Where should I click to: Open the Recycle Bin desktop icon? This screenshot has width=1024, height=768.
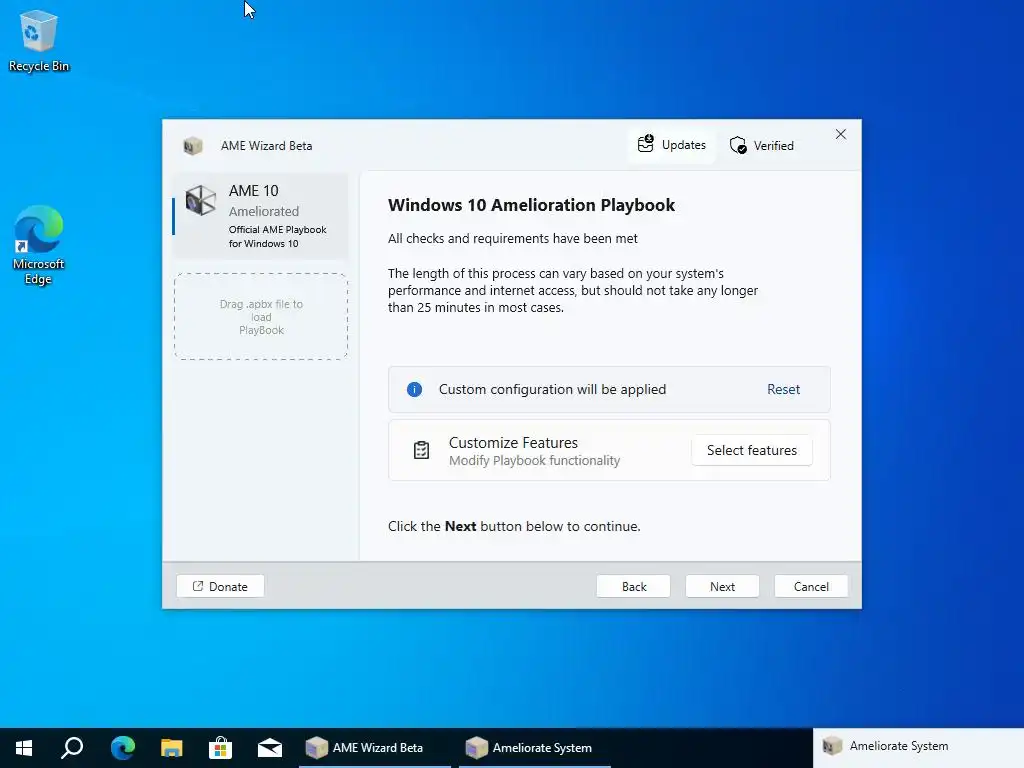tap(38, 40)
